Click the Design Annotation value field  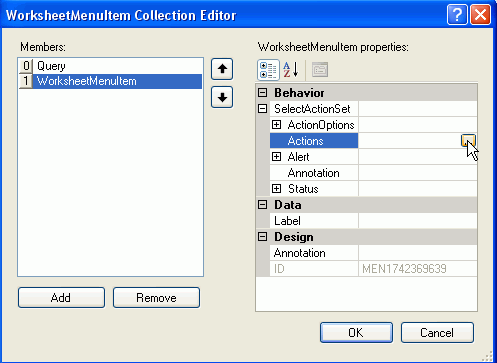click(x=418, y=253)
